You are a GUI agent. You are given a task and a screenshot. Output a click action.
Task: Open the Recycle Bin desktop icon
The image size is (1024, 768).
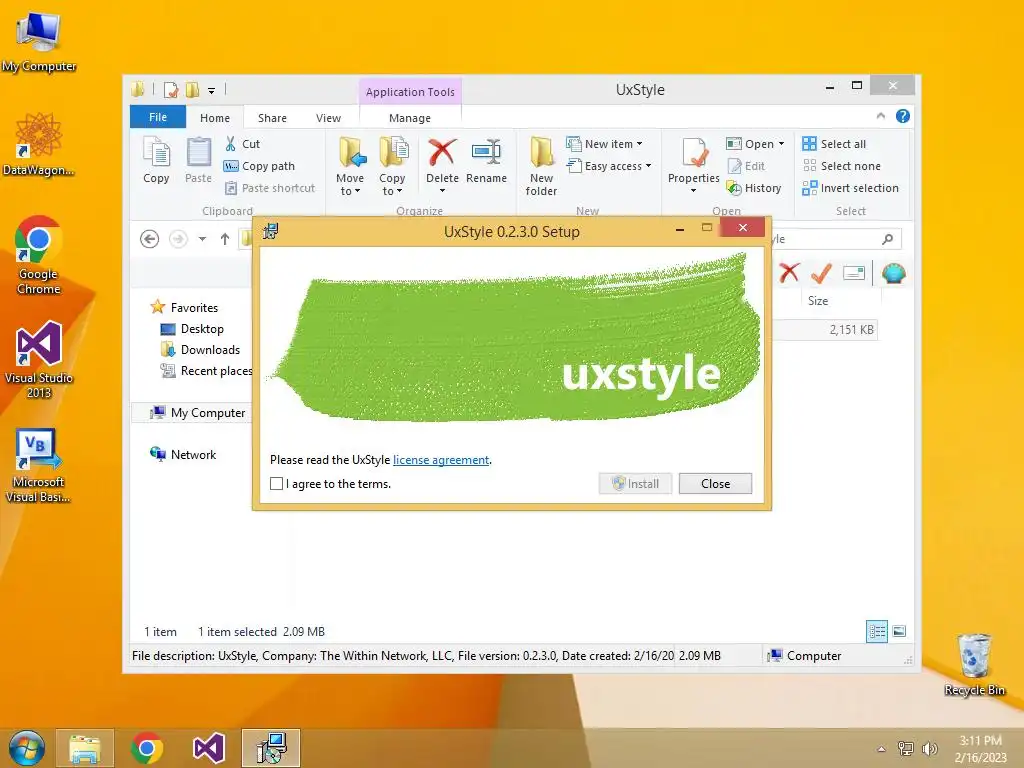click(974, 664)
